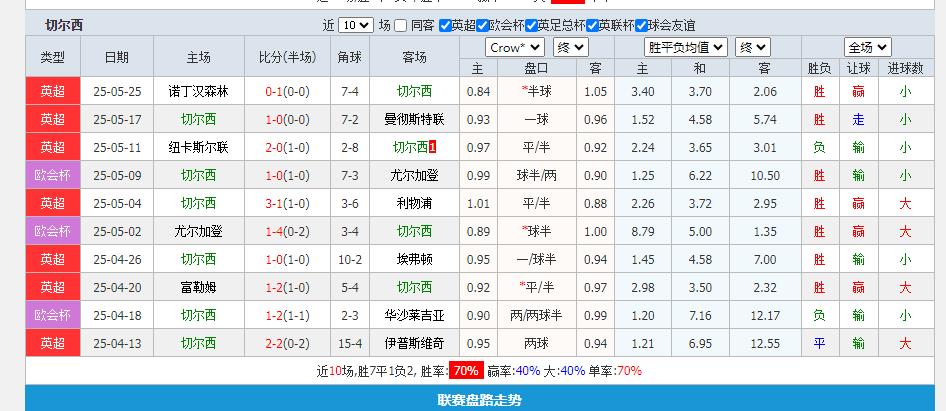Untick the 英联杯 checkbox

tap(591, 26)
